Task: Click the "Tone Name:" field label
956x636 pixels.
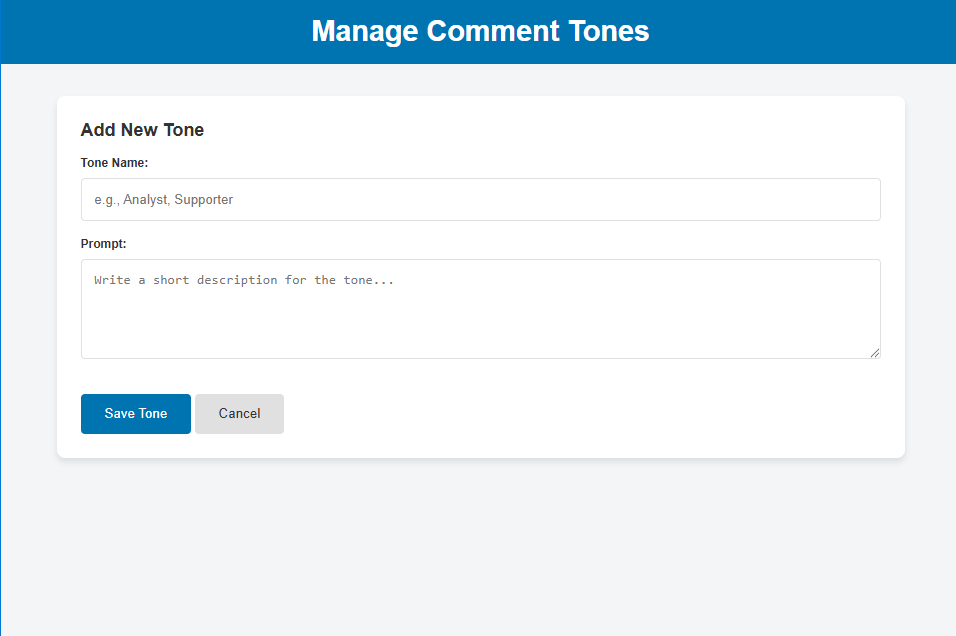Action: [114, 162]
